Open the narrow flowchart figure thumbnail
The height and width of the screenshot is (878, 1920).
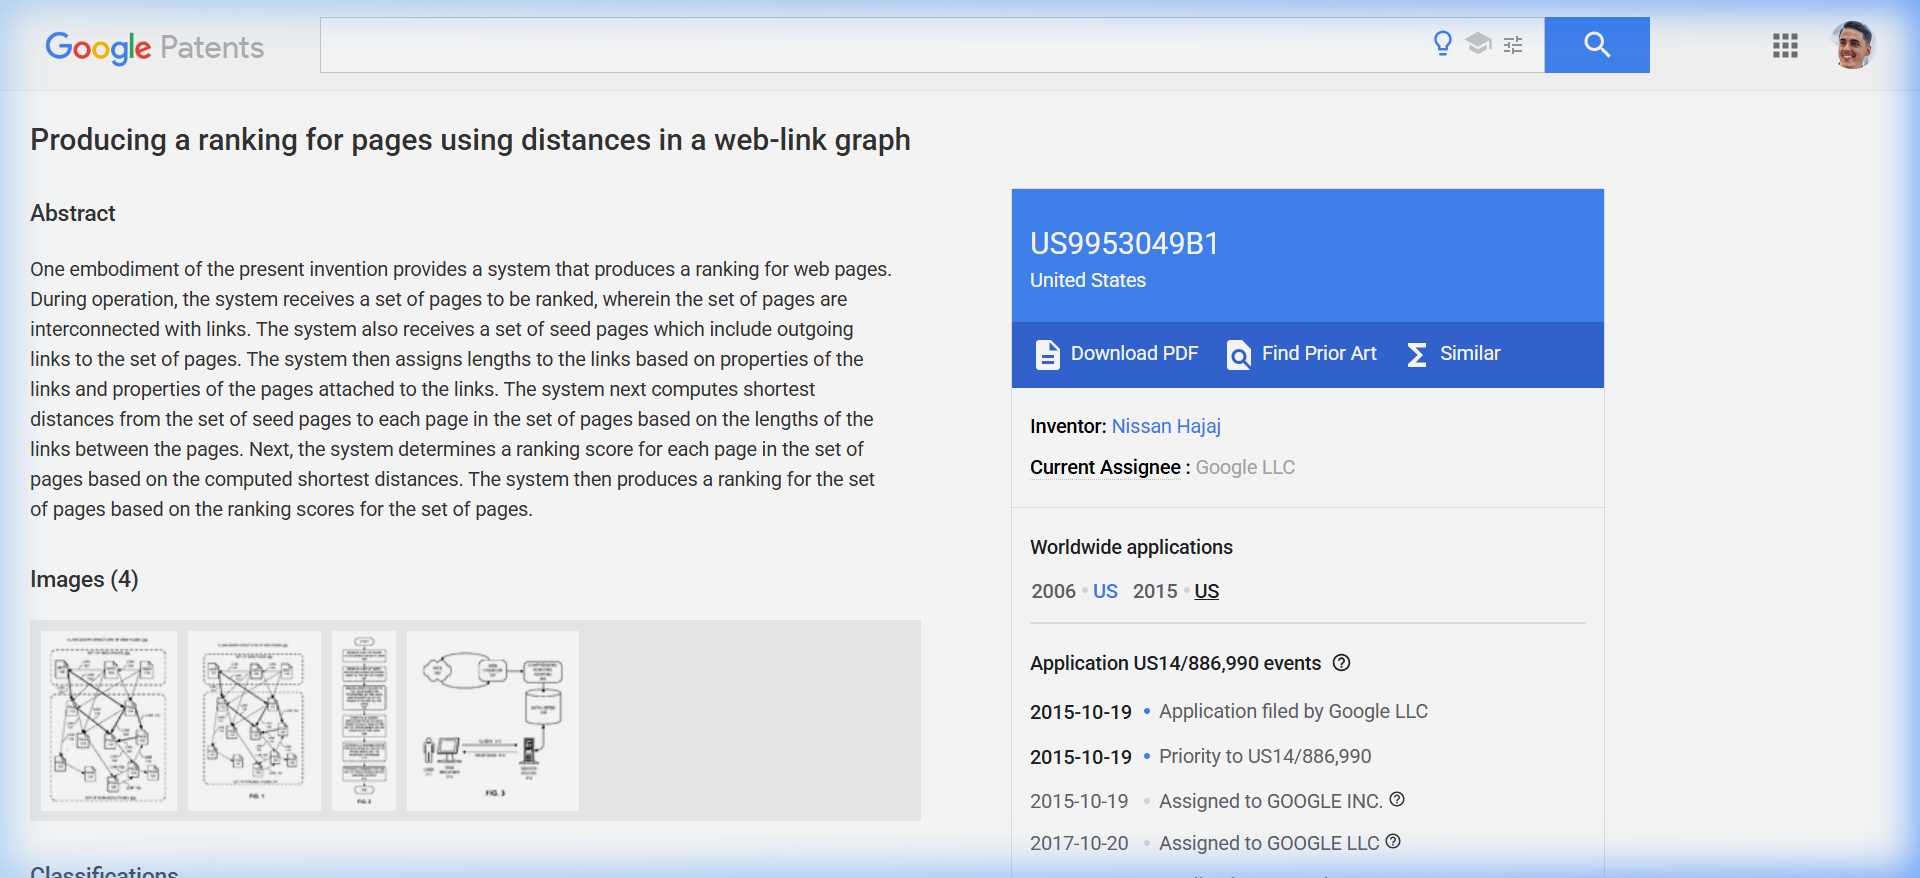[x=364, y=720]
